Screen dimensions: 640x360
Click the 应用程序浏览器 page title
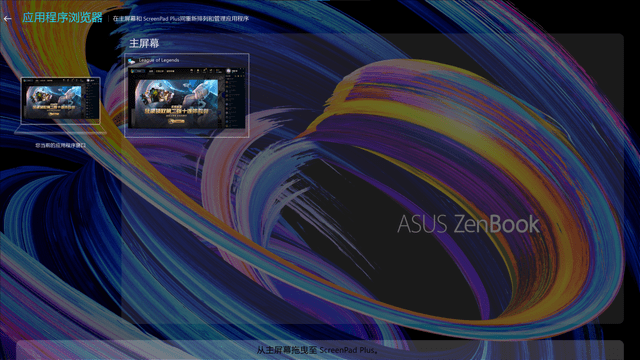tap(62, 18)
